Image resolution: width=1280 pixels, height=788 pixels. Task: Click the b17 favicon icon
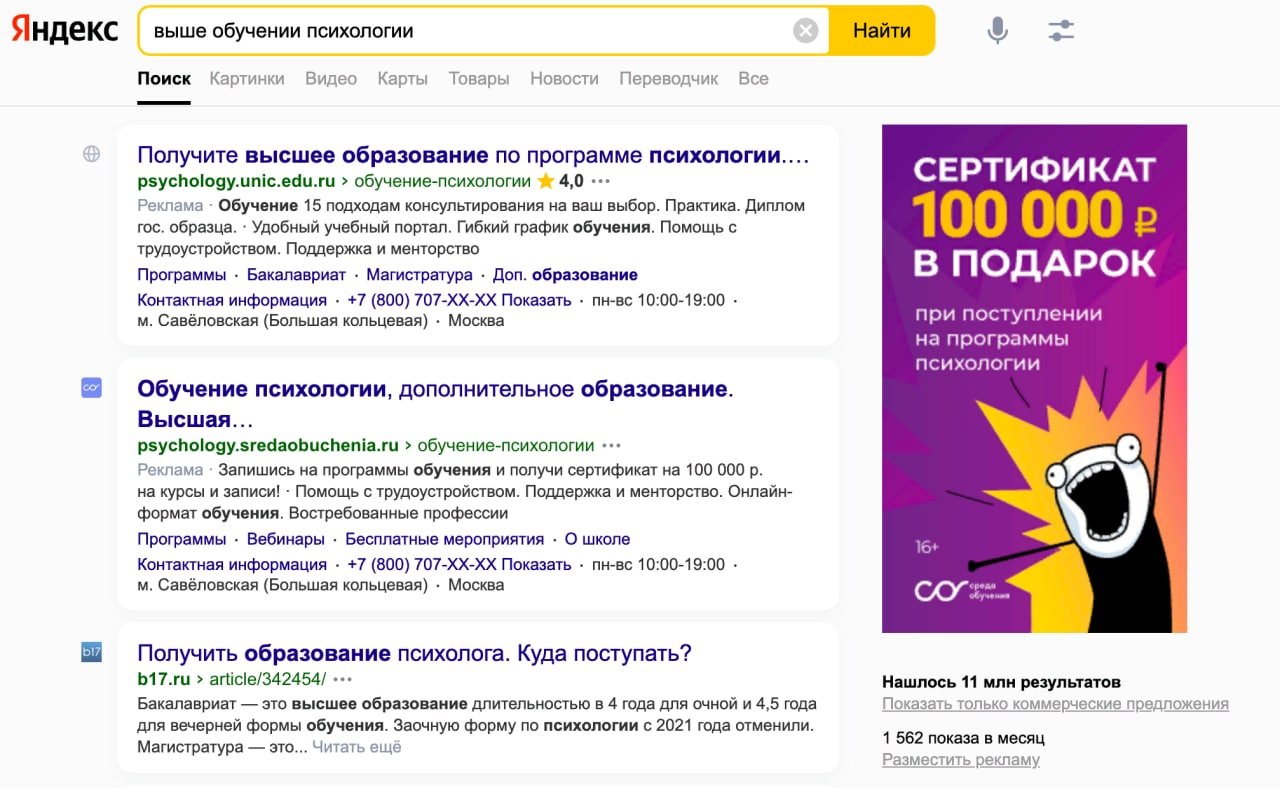92,652
